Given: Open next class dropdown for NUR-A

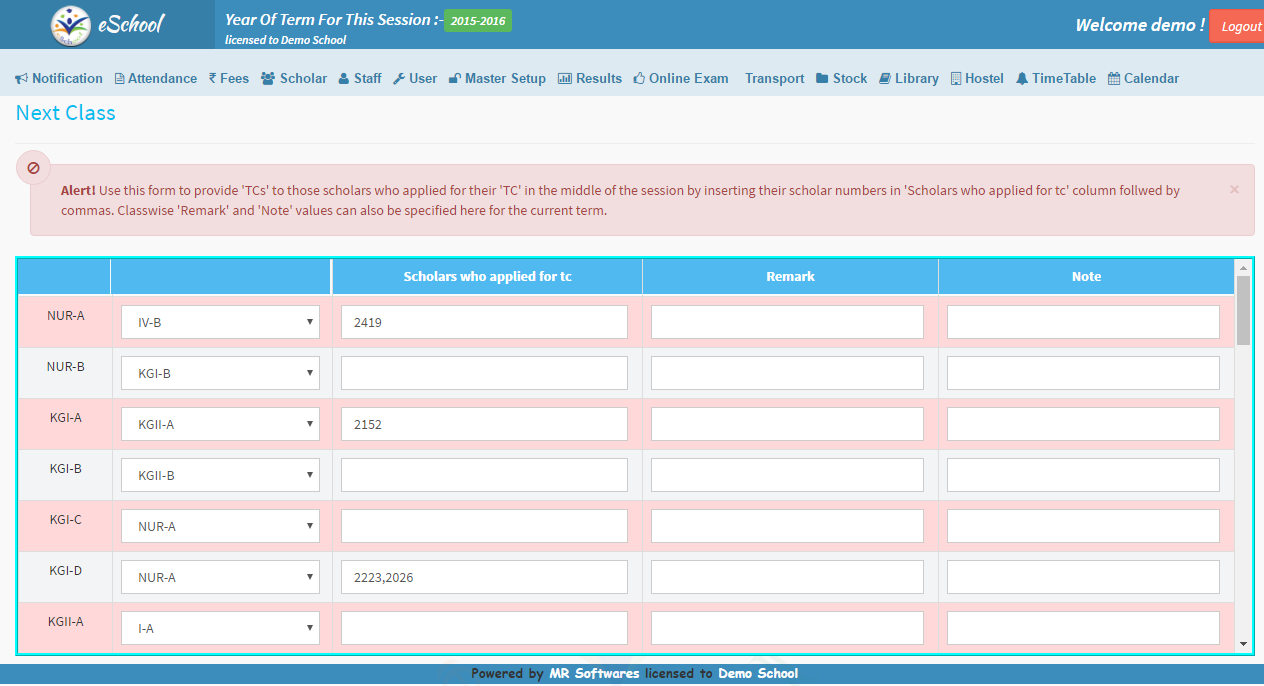Looking at the screenshot, I should pos(220,322).
